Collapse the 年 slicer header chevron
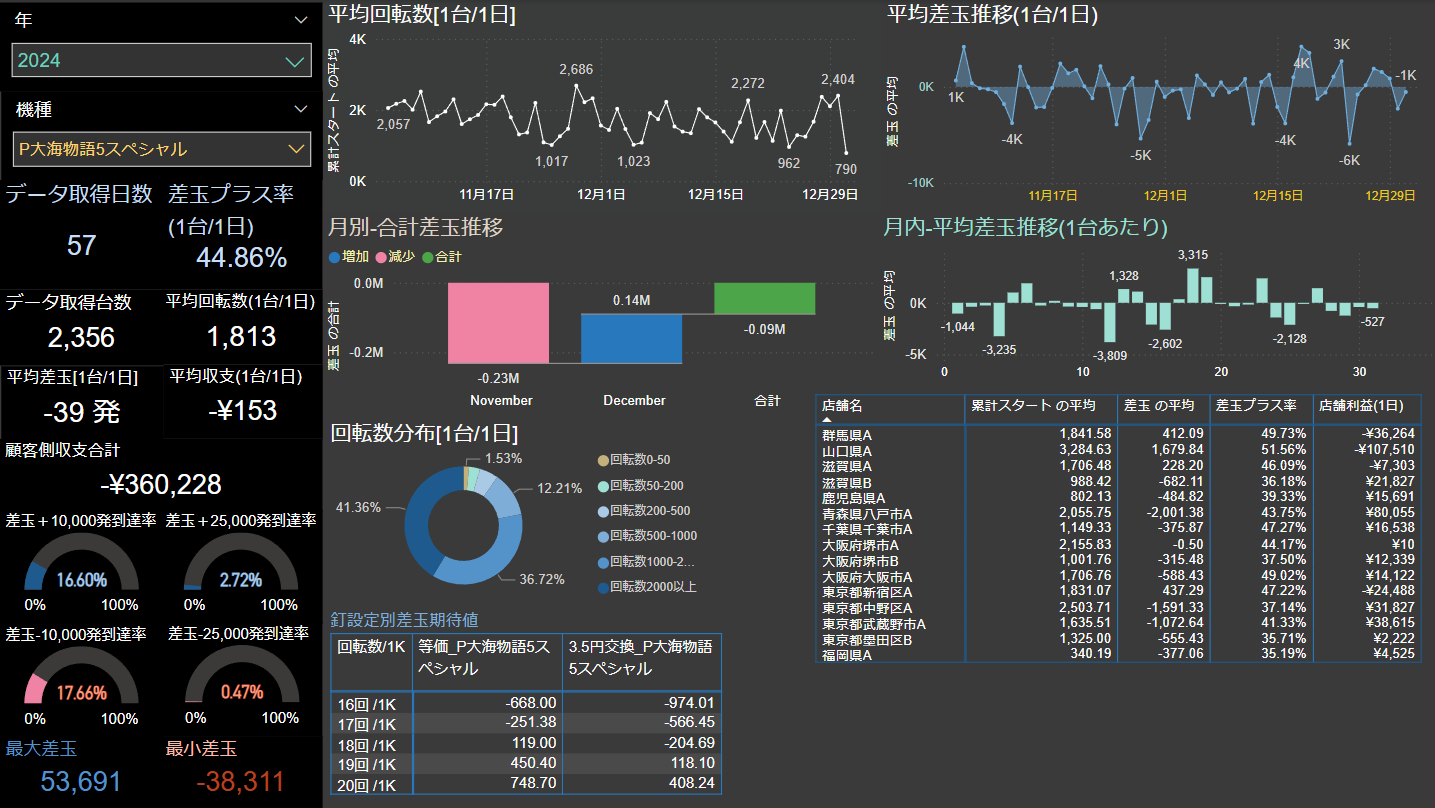This screenshot has width=1435, height=808. [301, 20]
